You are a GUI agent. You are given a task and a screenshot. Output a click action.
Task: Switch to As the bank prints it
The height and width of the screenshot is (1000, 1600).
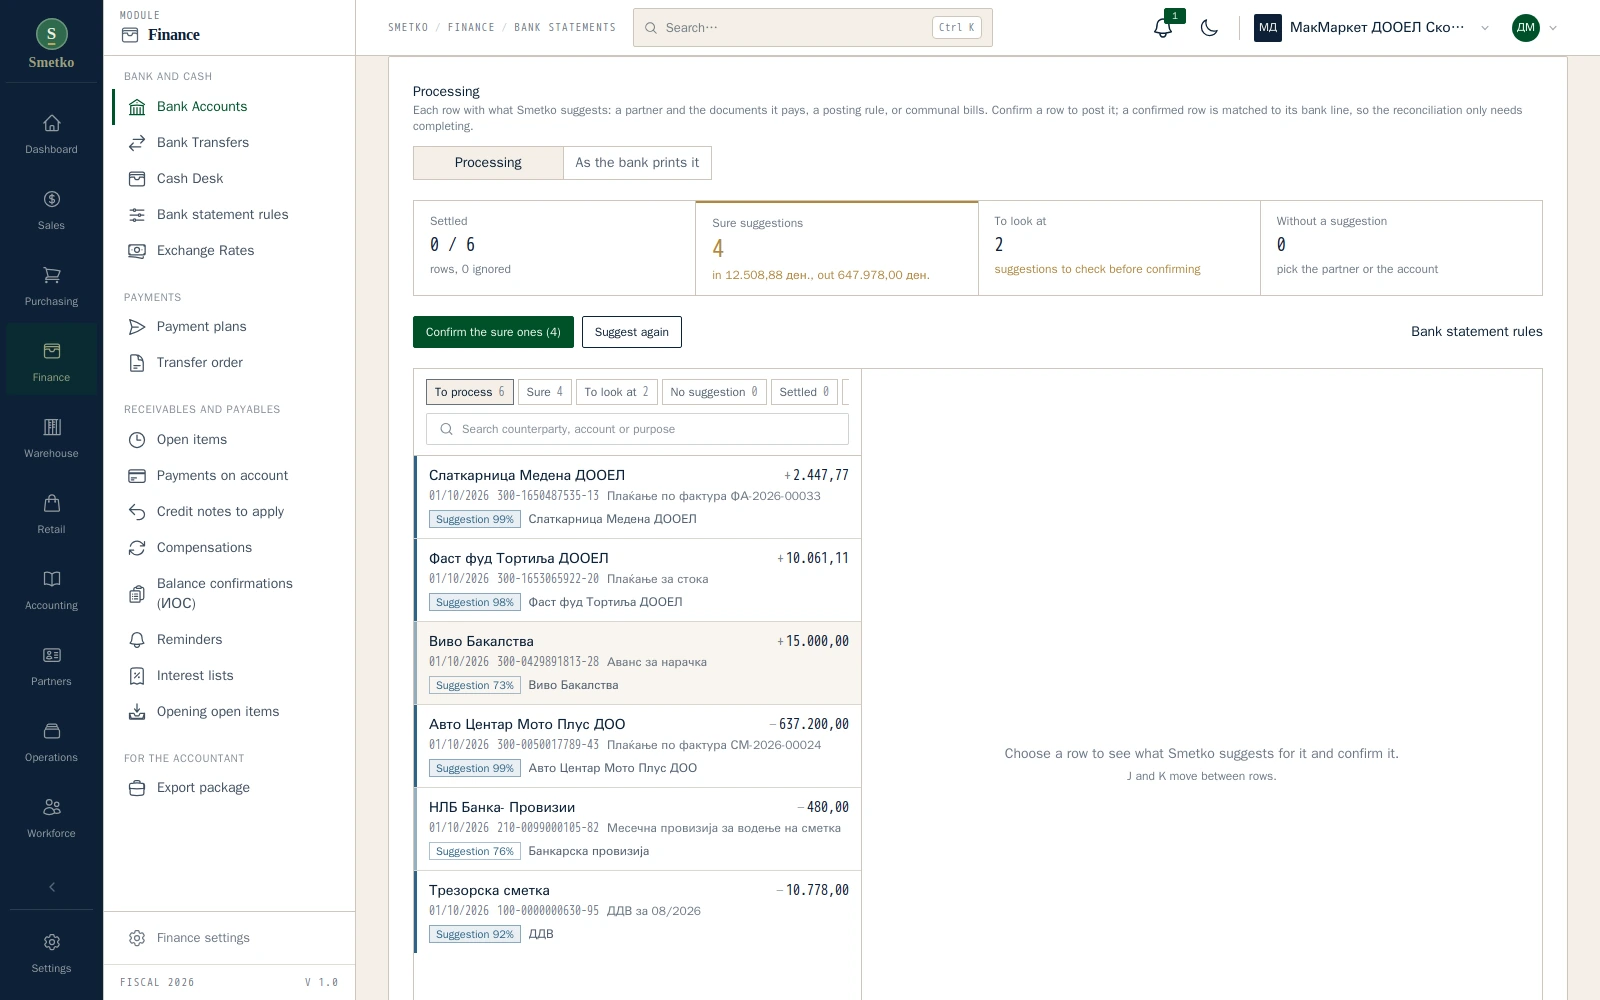pos(637,163)
